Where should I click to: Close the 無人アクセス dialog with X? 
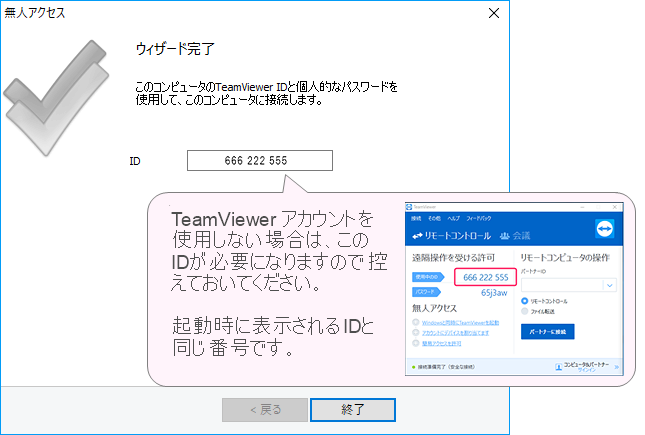click(x=494, y=13)
